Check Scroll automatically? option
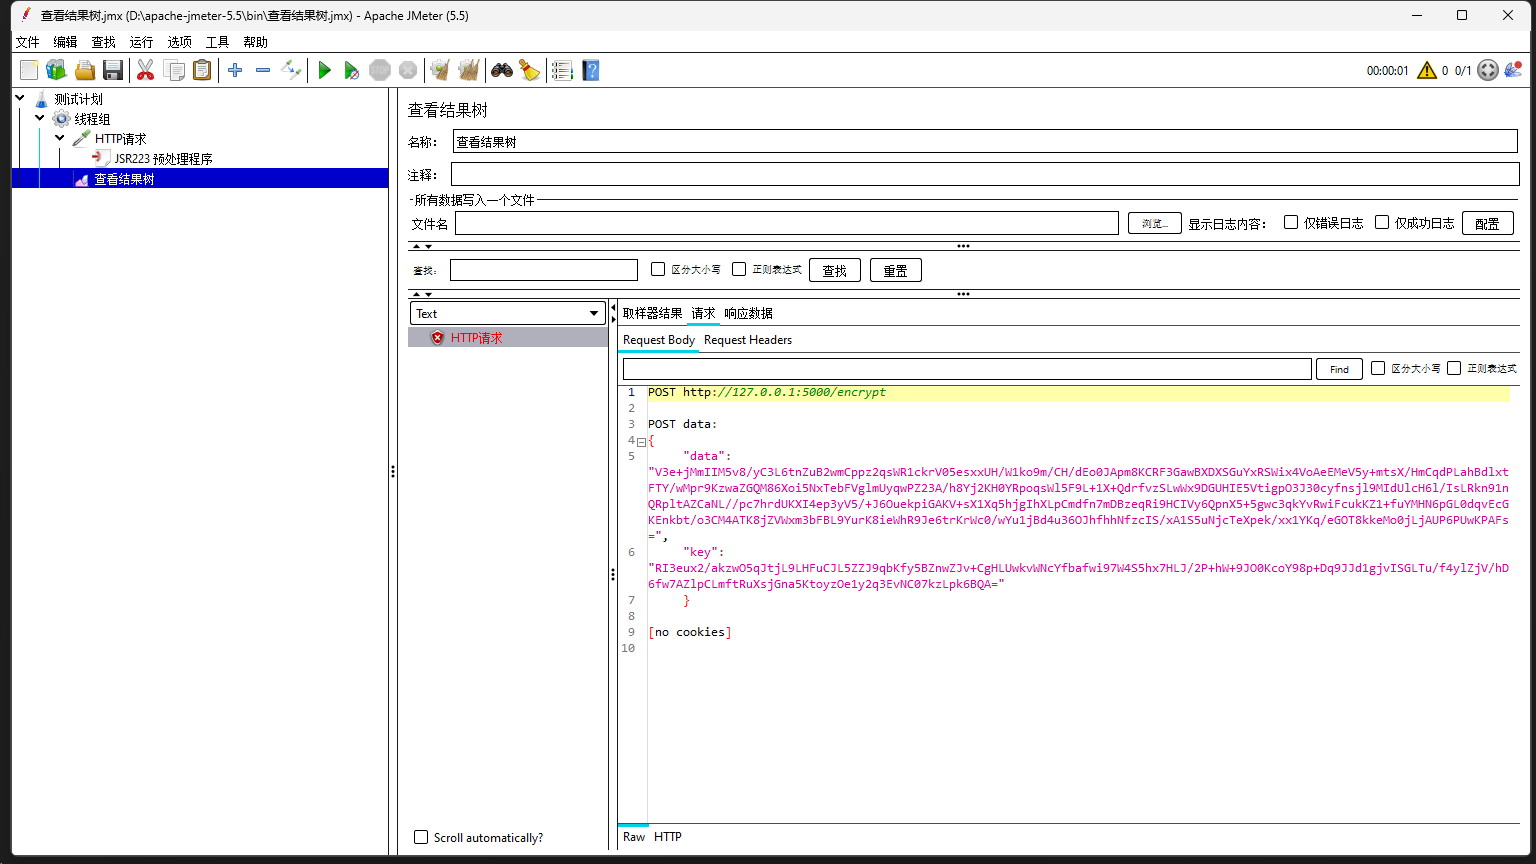The height and width of the screenshot is (864, 1536). coord(421,837)
